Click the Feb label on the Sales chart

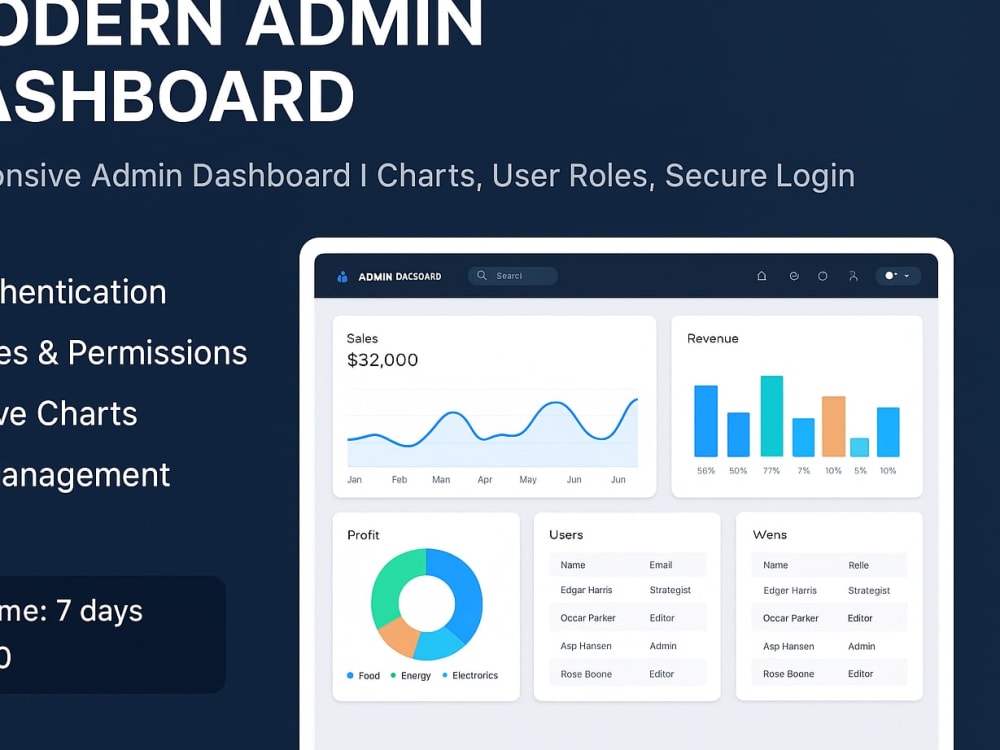(x=399, y=480)
